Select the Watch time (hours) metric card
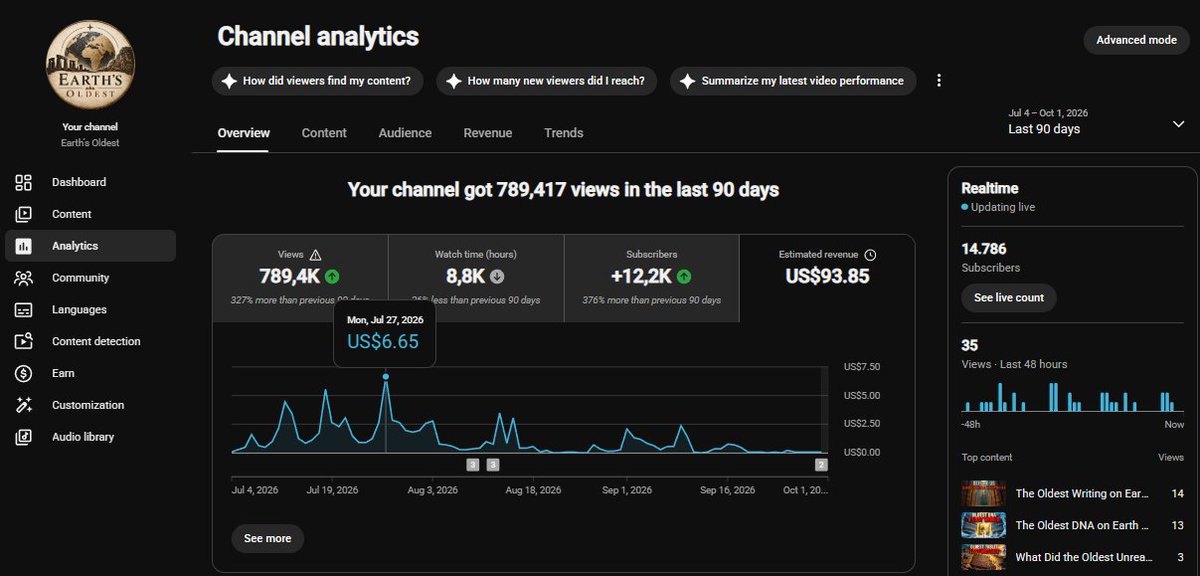The height and width of the screenshot is (576, 1200). point(476,278)
